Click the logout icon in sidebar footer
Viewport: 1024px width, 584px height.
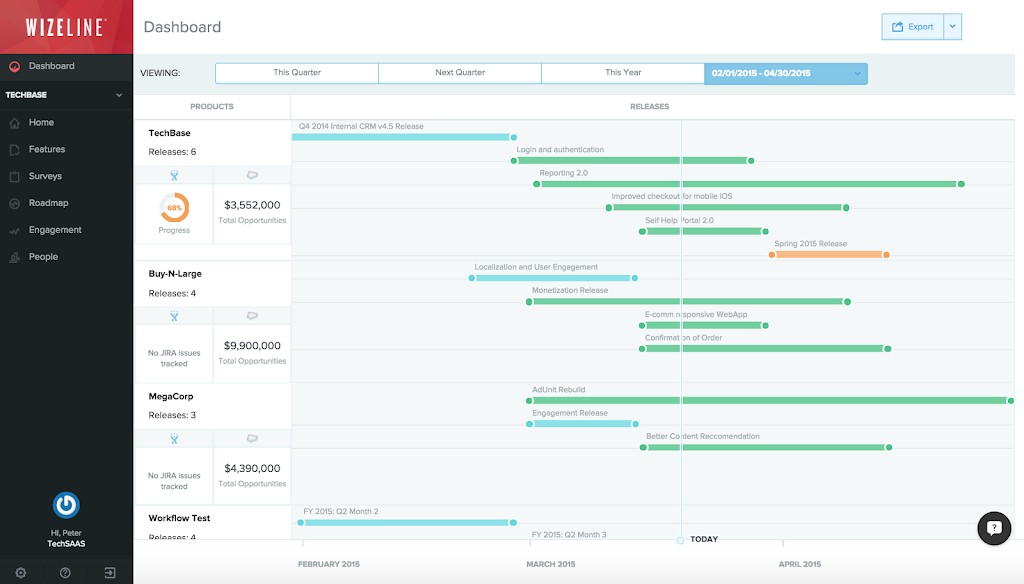coord(110,573)
